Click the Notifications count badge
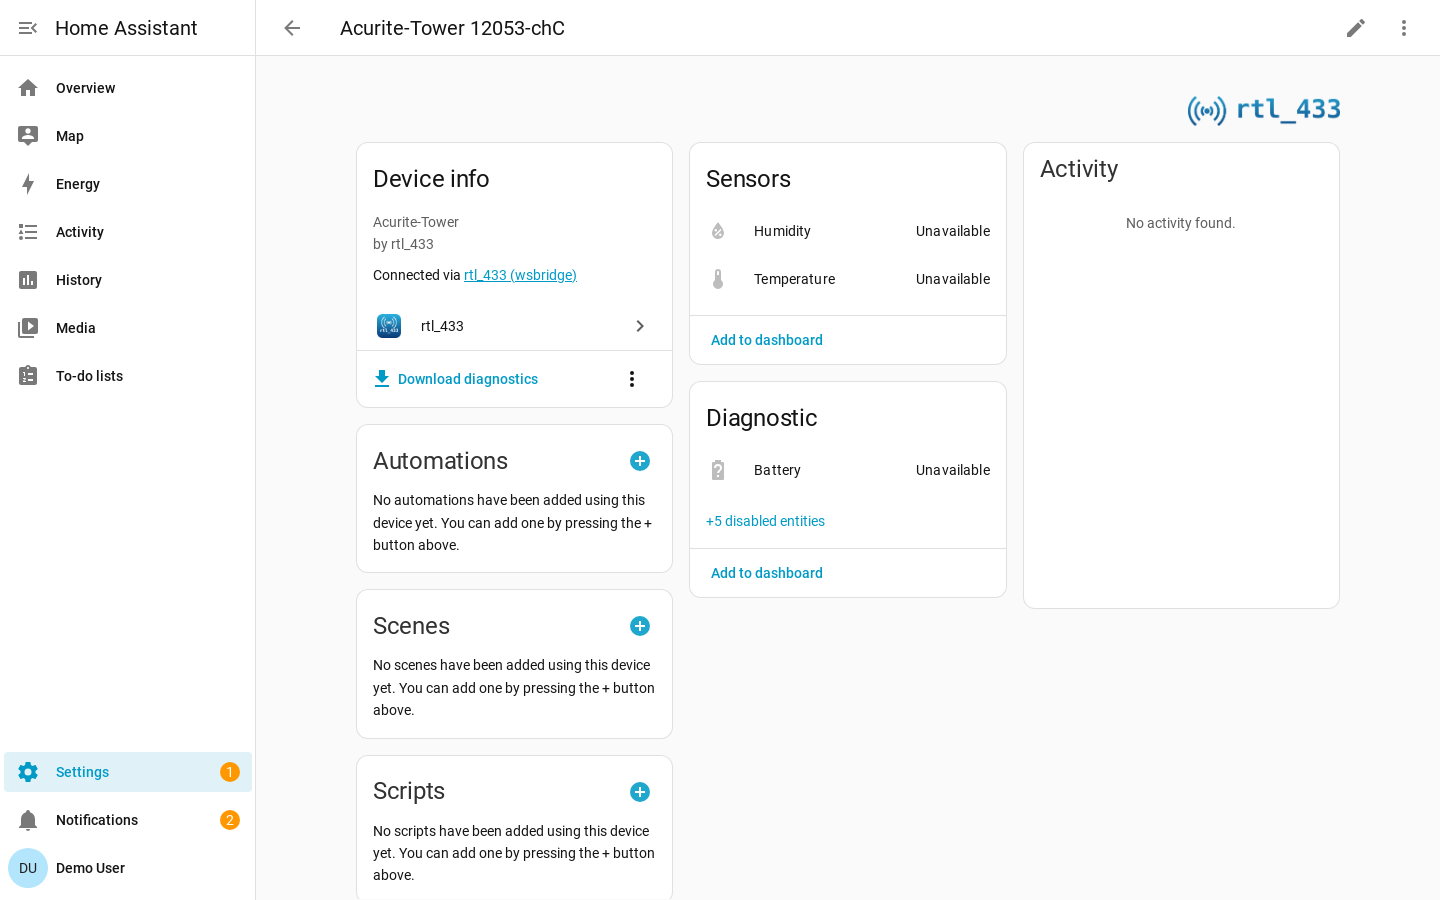Image resolution: width=1440 pixels, height=900 pixels. point(230,820)
